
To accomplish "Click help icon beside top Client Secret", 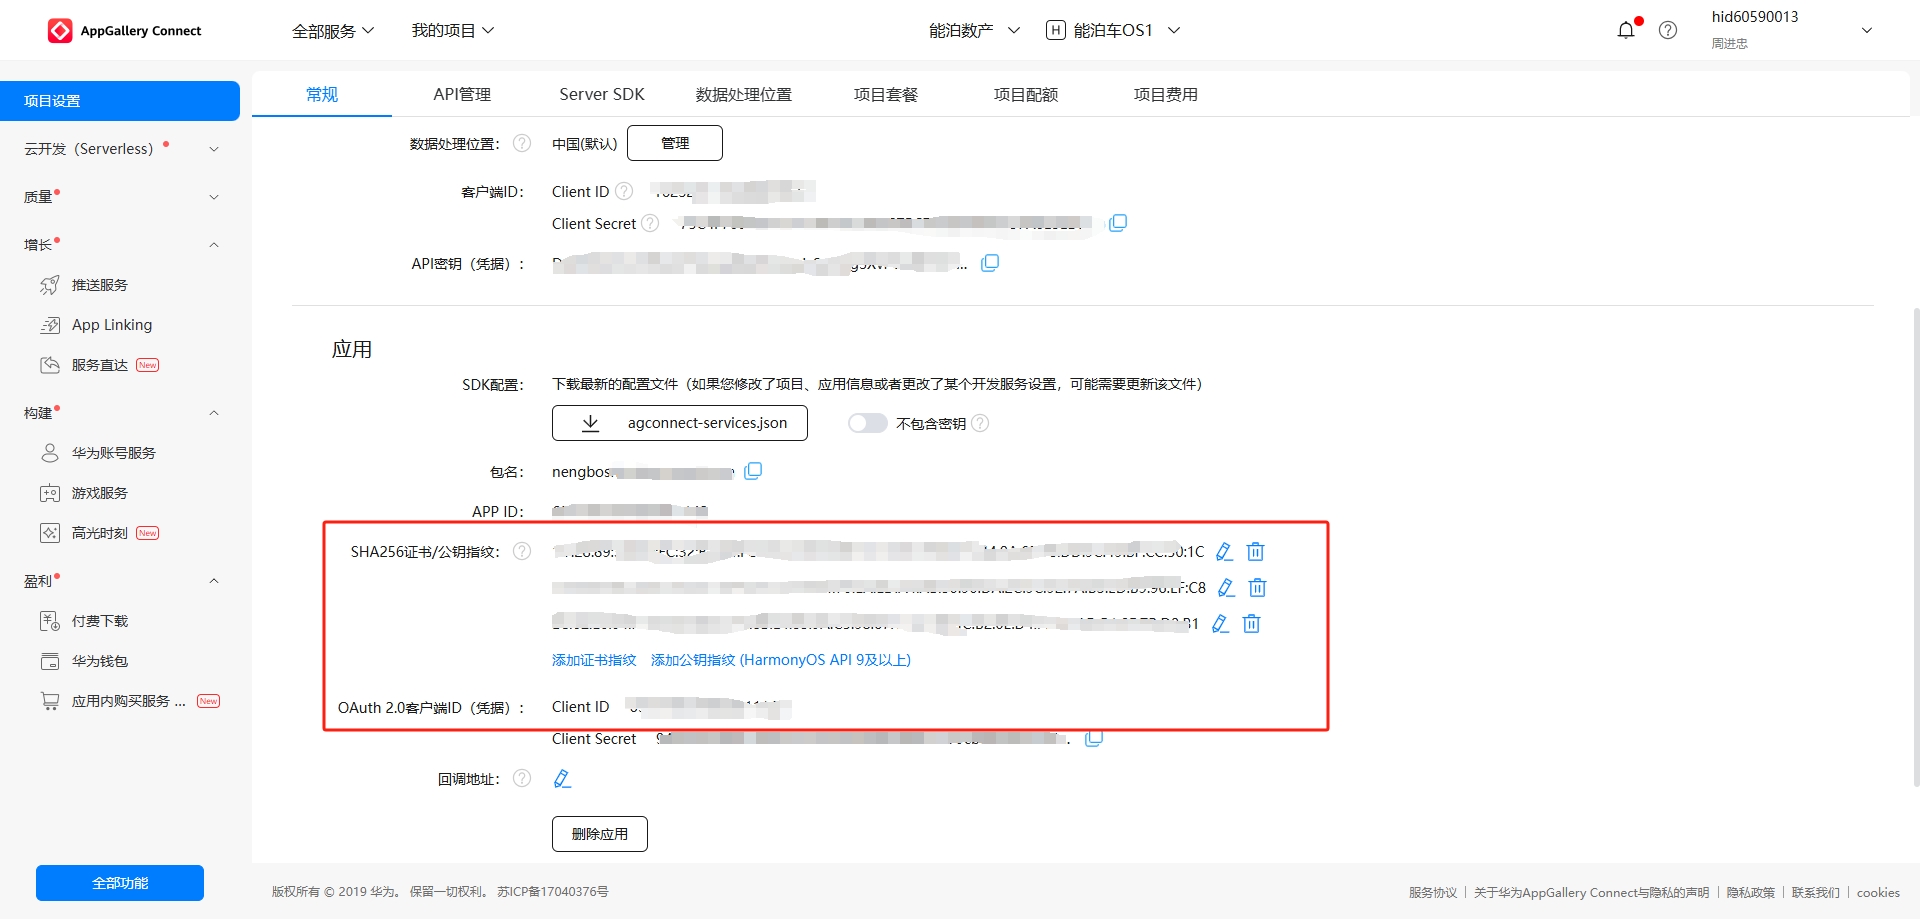I will [x=650, y=223].
